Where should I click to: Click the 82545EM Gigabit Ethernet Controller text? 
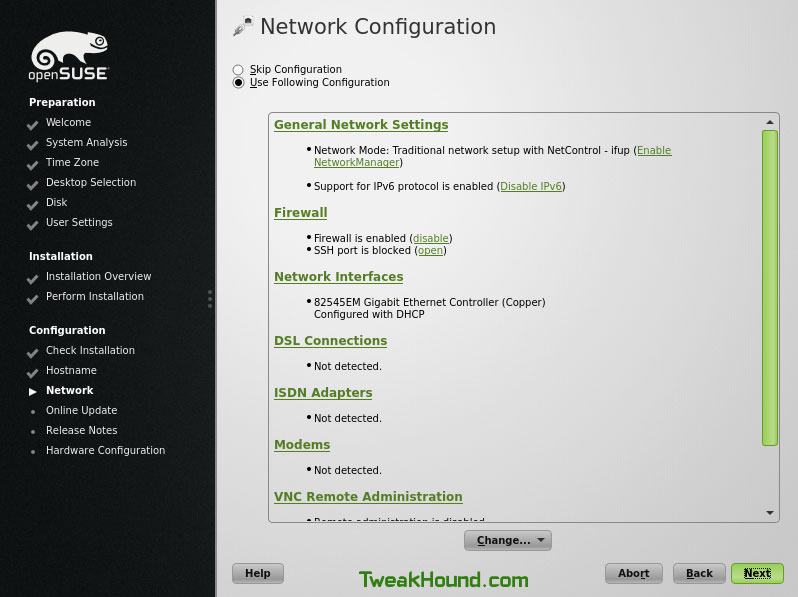(x=430, y=302)
